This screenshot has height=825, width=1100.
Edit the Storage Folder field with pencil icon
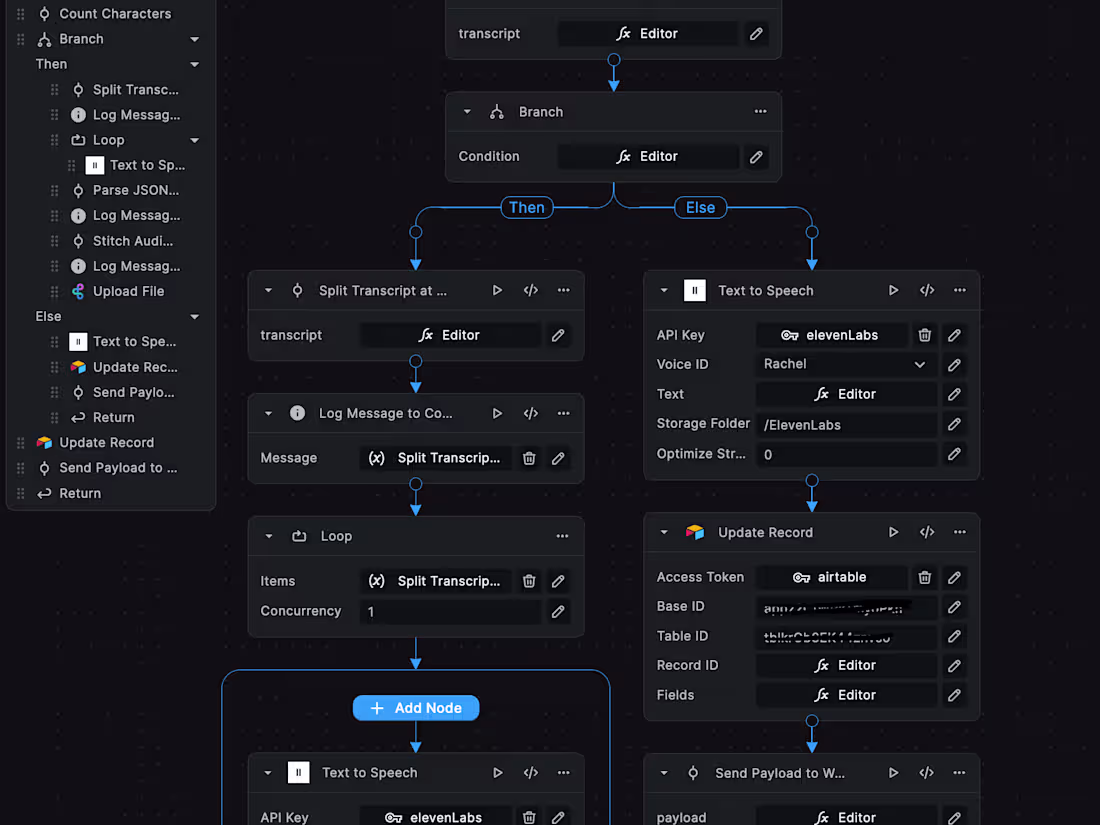(954, 424)
